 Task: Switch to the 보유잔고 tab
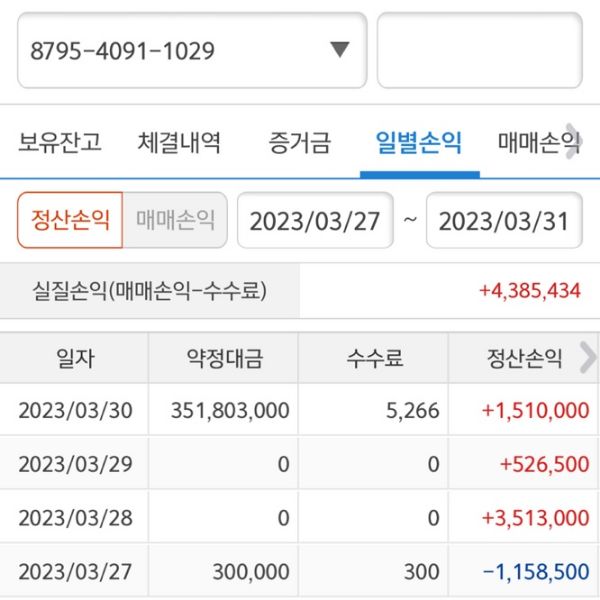pos(60,143)
